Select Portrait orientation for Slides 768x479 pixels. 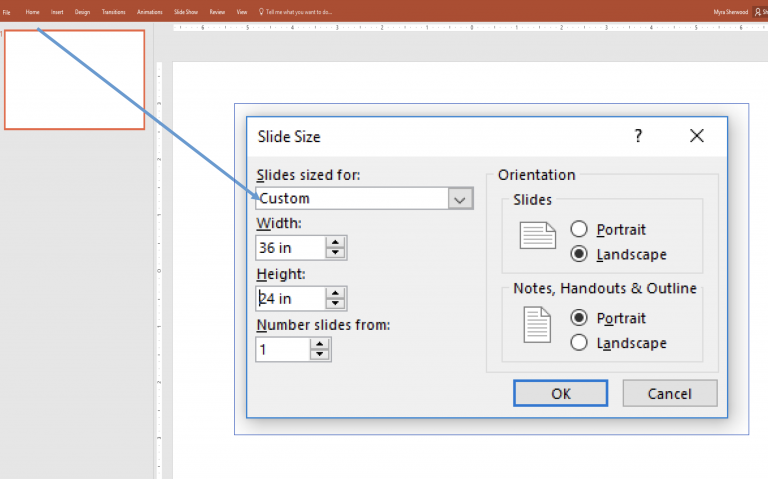tap(579, 230)
